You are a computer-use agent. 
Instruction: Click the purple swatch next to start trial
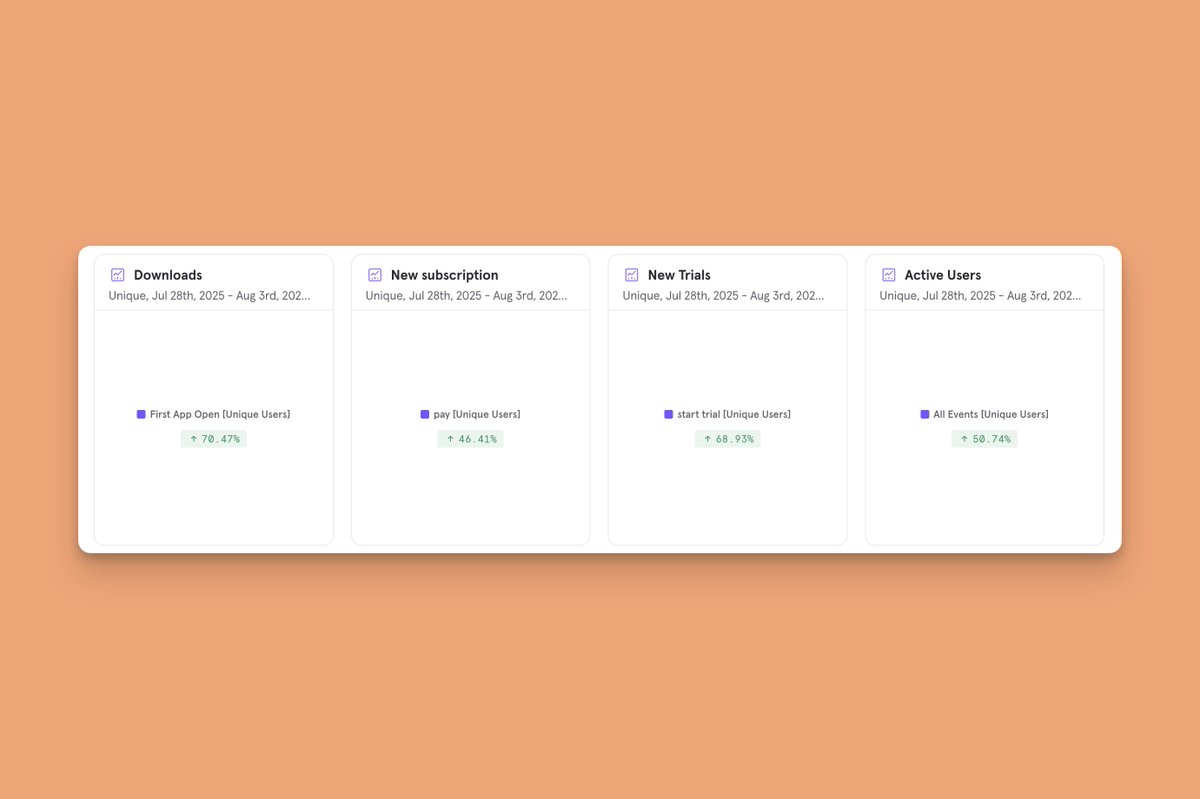point(668,414)
